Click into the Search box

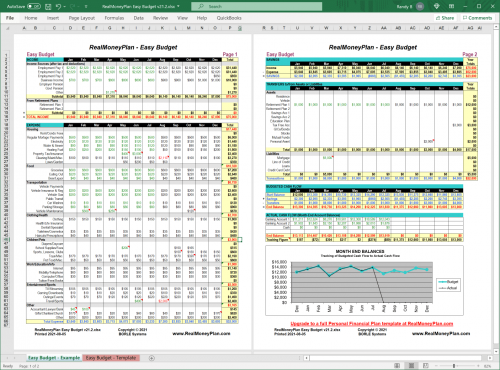tap(257, 6)
